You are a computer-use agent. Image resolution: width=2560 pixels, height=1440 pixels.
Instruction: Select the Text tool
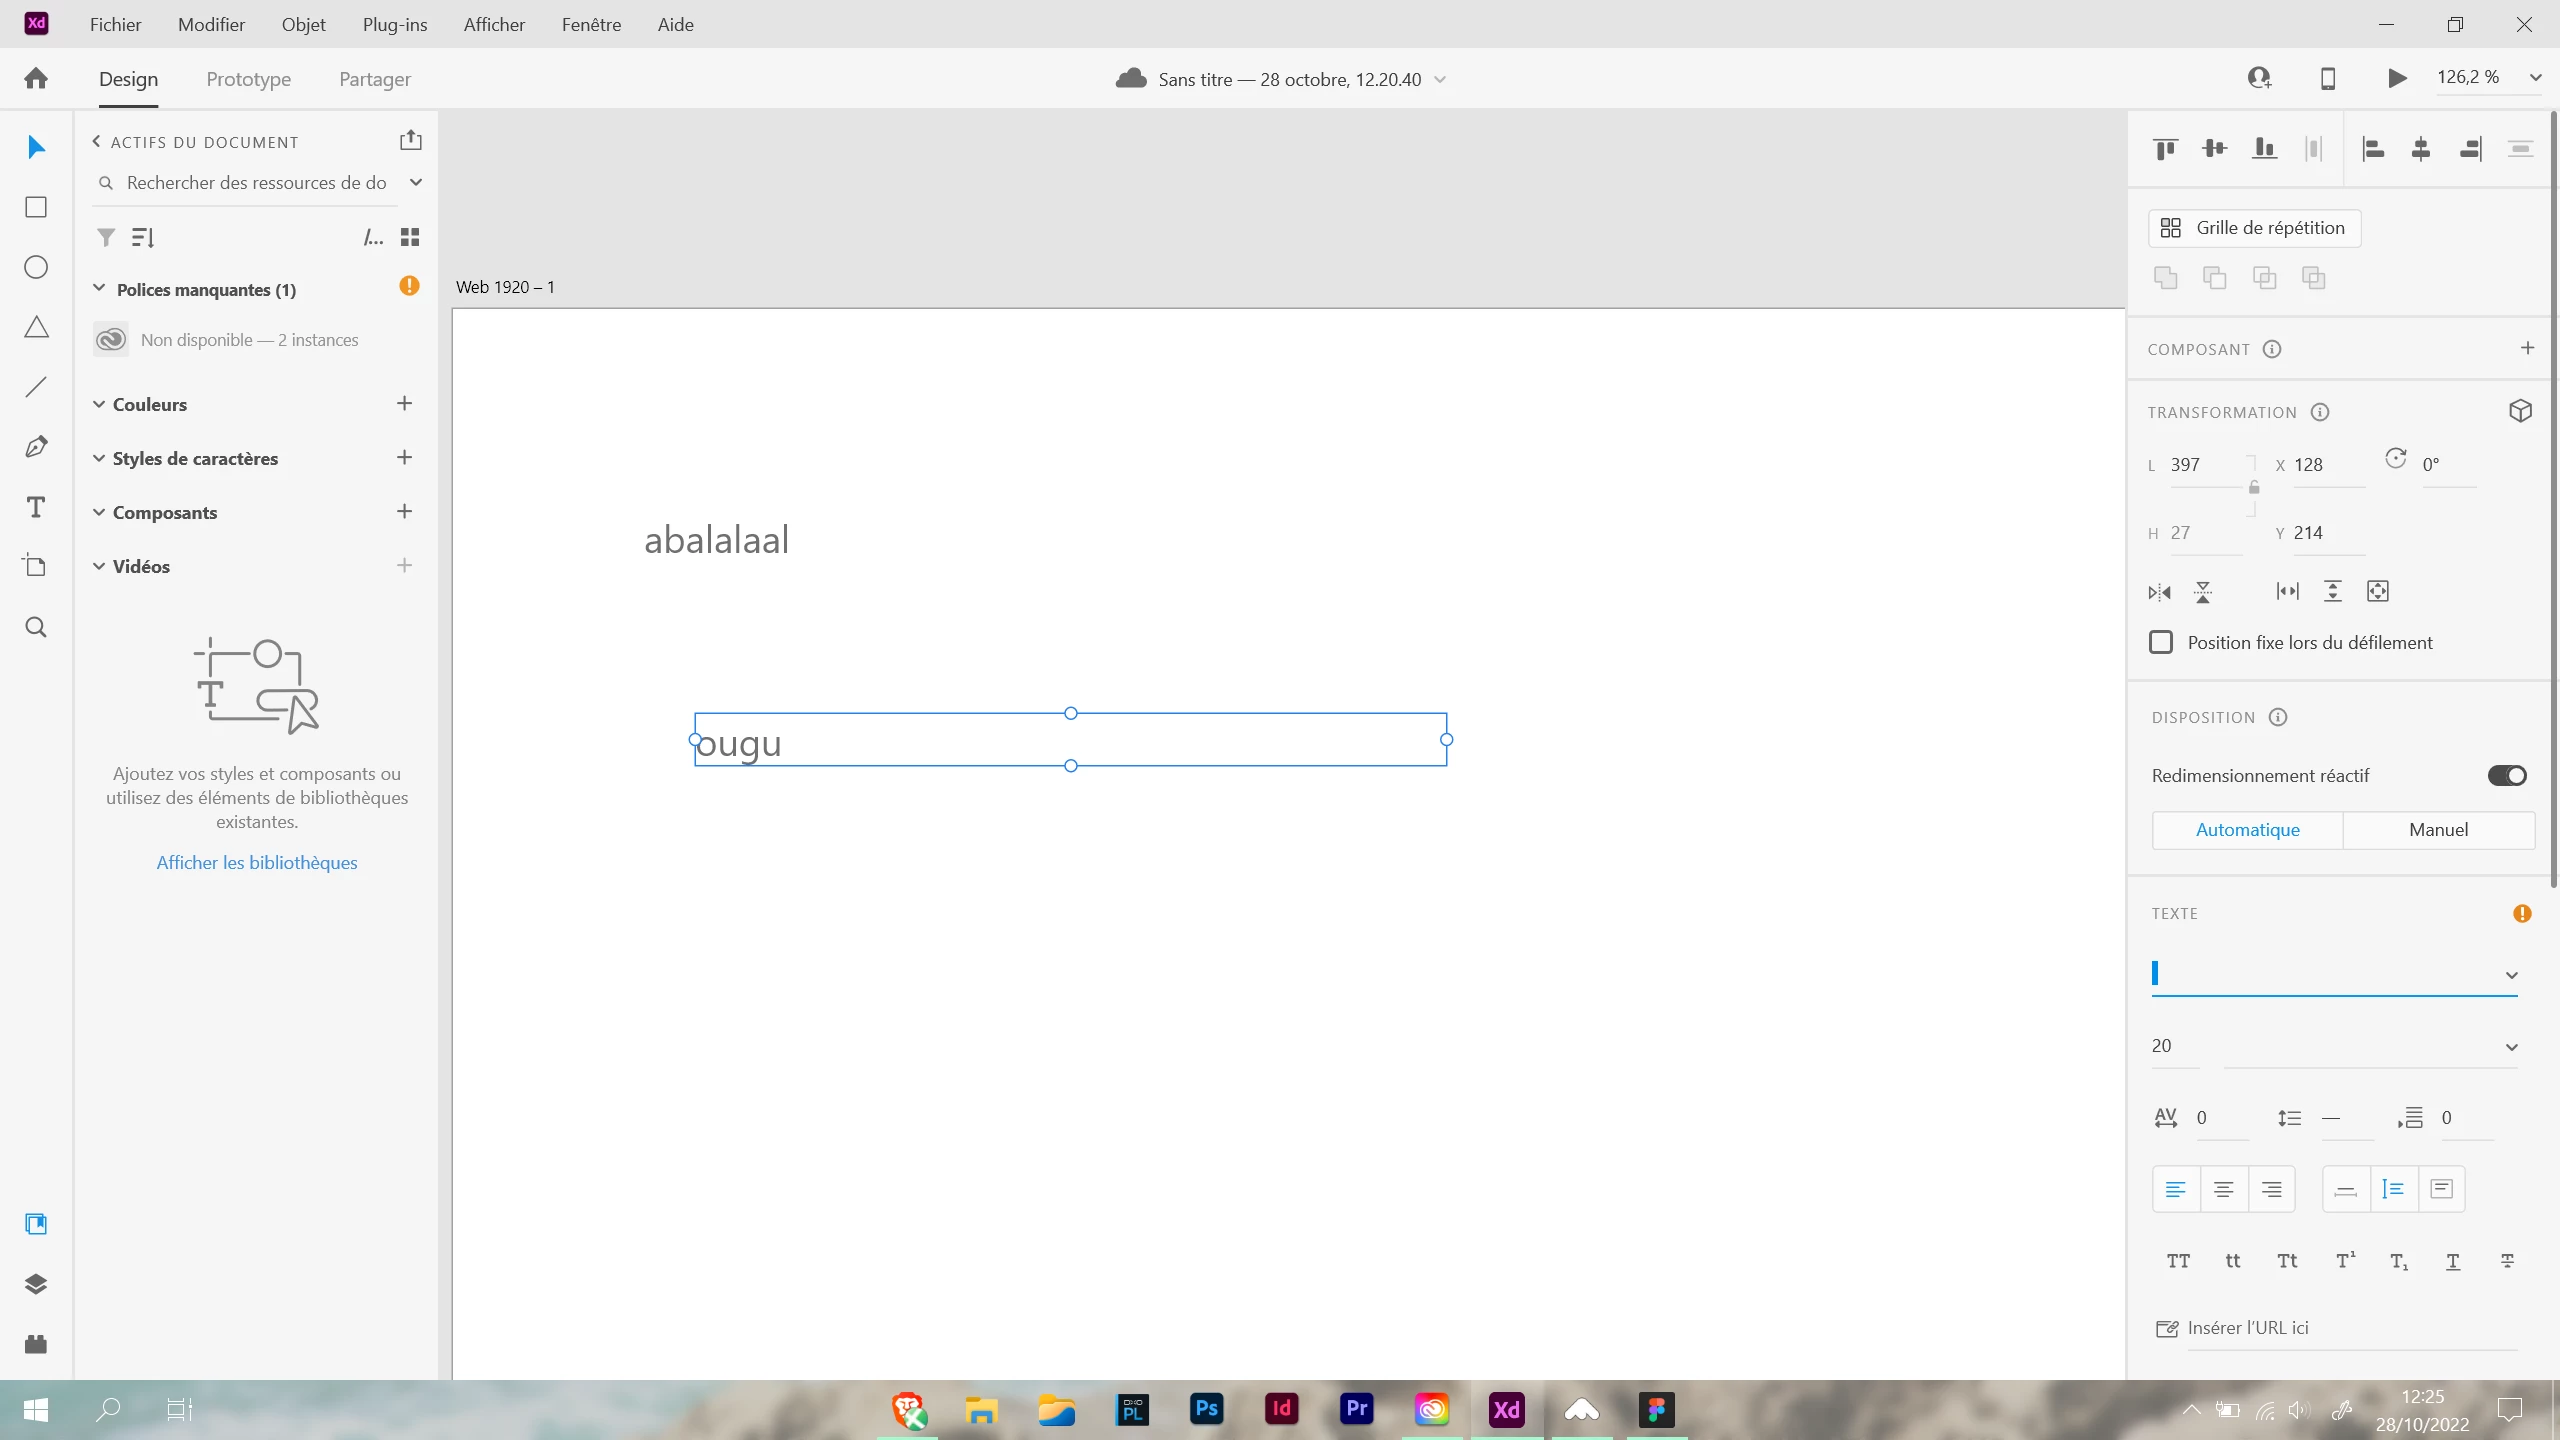coord(36,507)
